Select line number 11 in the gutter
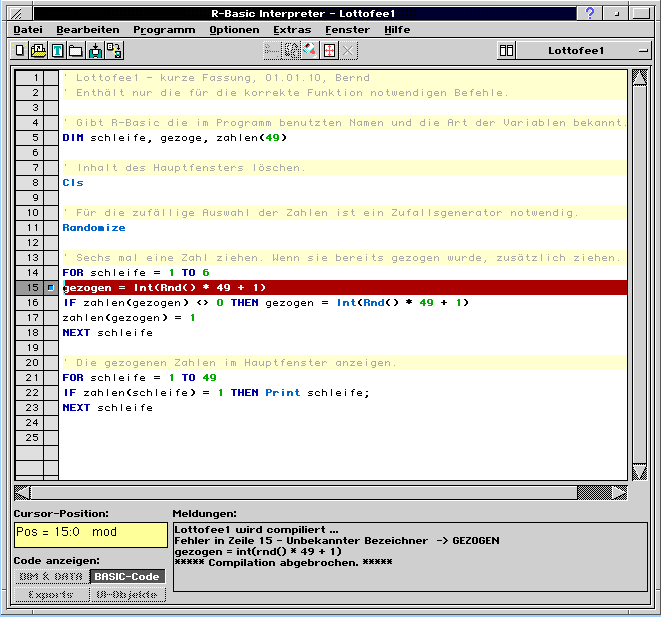Screen dimensions: 661x617 (30, 228)
